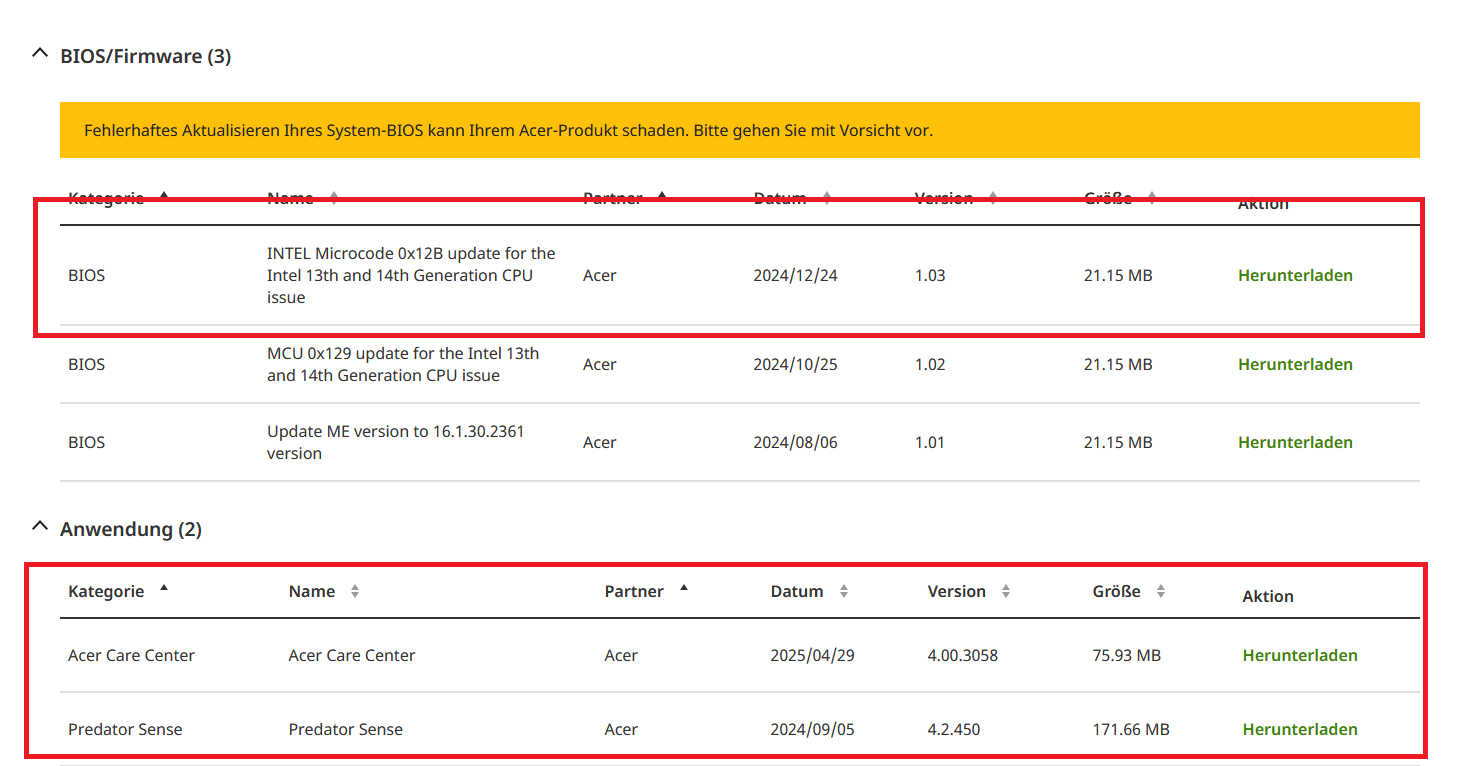This screenshot has height=766, width=1466.
Task: Click sort arrow beside Partner in Anwendung table
Action: 684,588
